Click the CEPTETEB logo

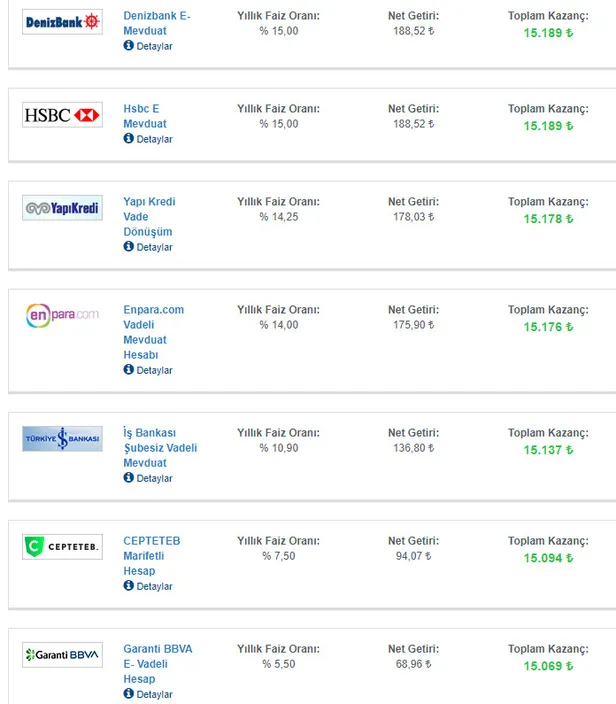click(62, 547)
